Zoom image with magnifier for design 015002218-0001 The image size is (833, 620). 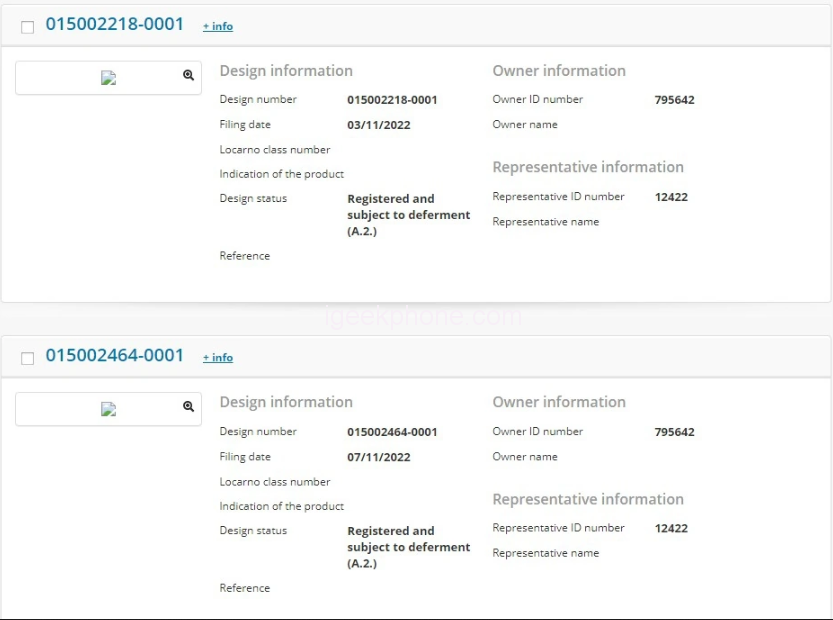[188, 75]
